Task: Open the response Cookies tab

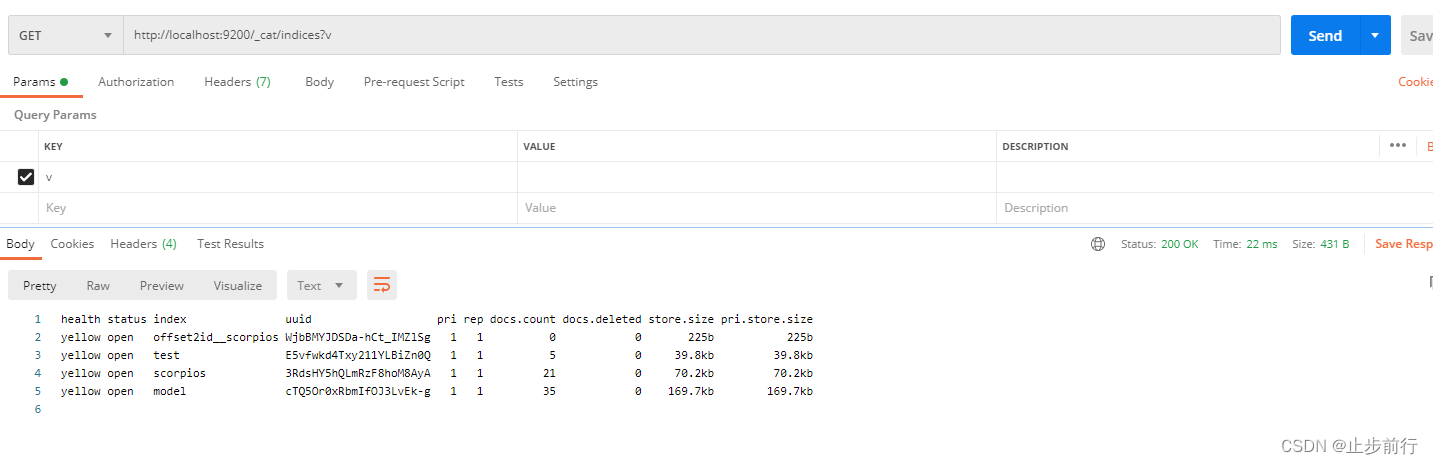Action: click(72, 244)
